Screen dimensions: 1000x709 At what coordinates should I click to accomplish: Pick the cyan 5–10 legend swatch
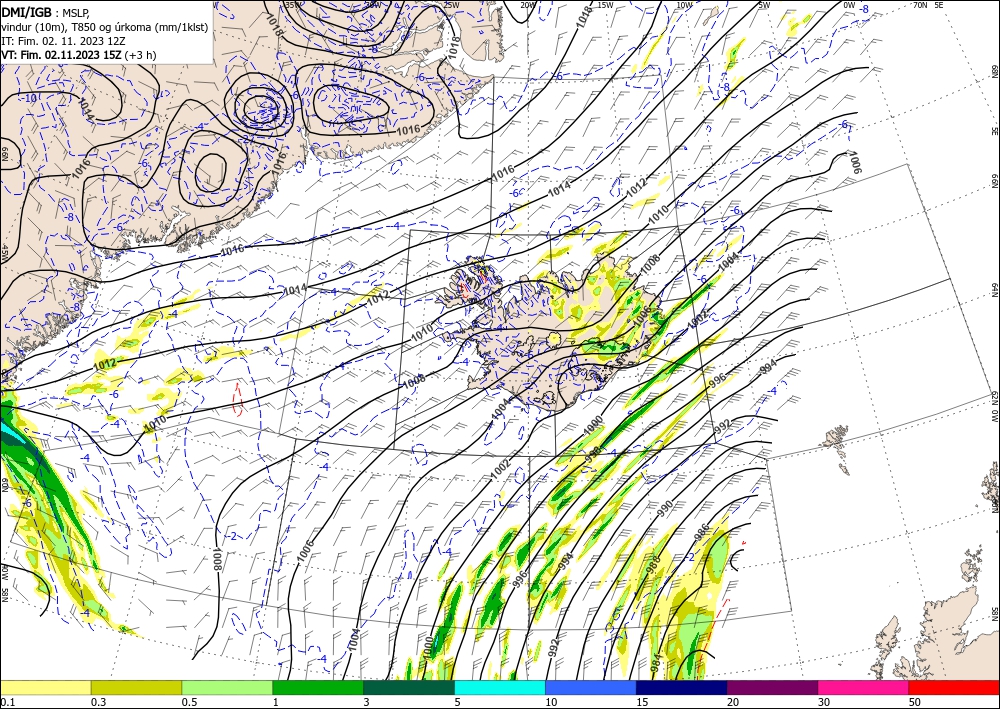[499, 687]
